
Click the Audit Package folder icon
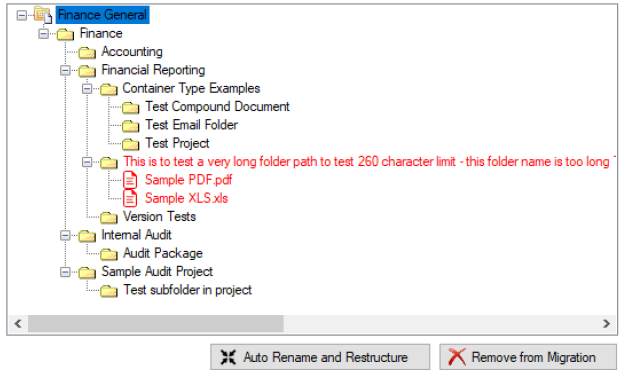click(x=109, y=254)
